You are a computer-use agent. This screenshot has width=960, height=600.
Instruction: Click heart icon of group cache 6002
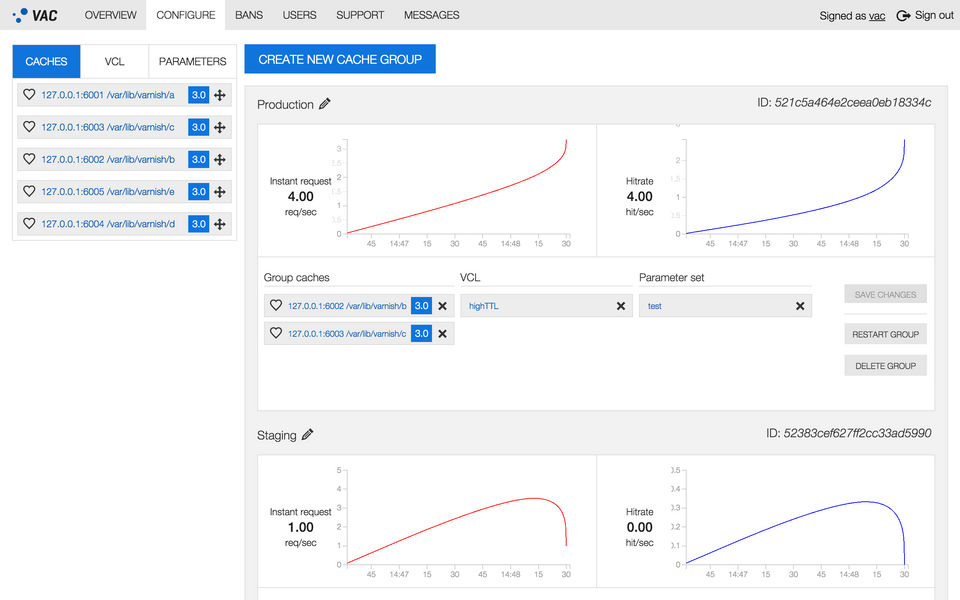276,305
